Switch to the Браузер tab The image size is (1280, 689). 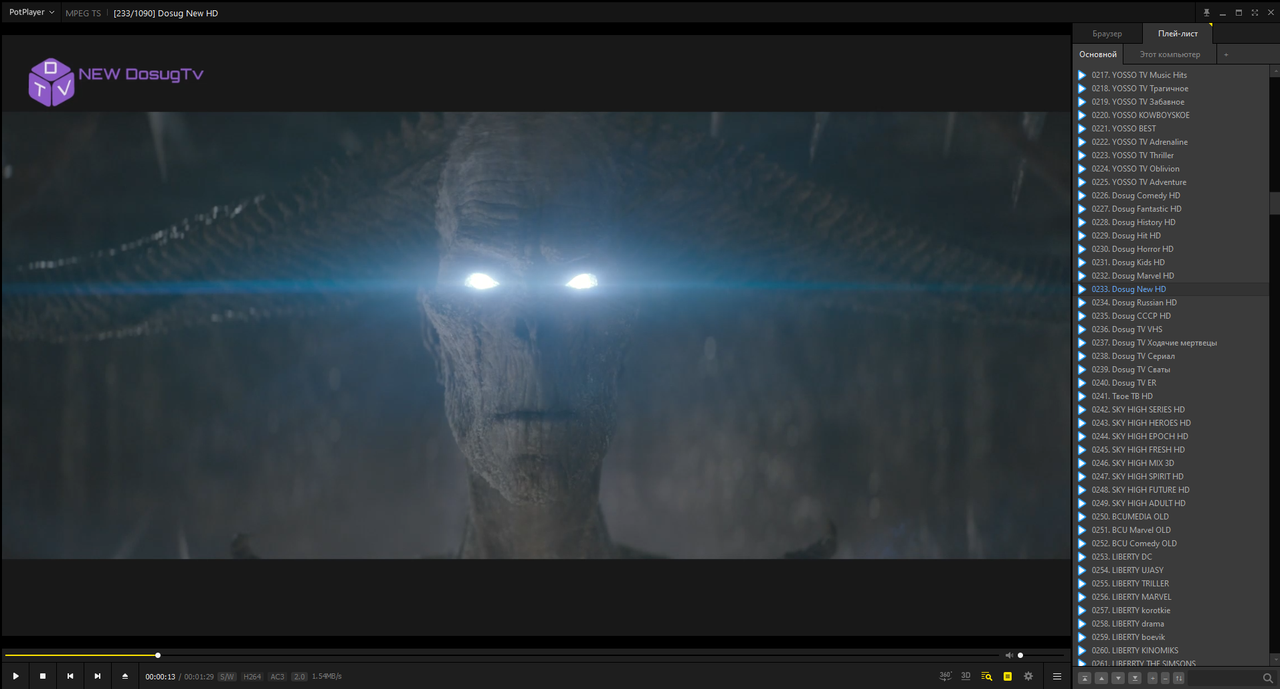[x=1107, y=34]
